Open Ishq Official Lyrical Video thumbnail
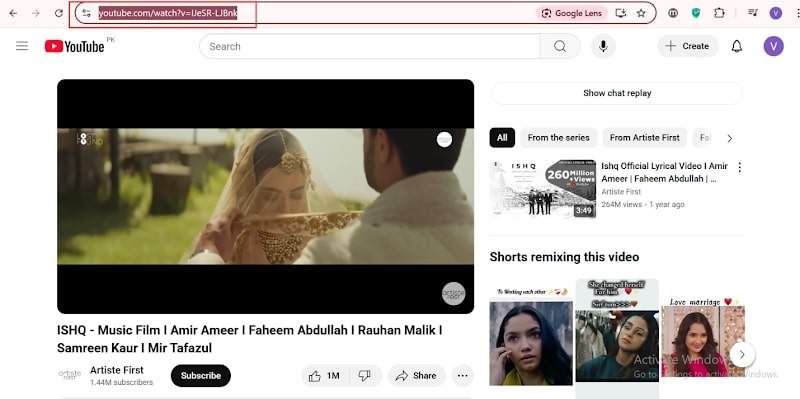Image resolution: width=800 pixels, height=399 pixels. coord(542,188)
